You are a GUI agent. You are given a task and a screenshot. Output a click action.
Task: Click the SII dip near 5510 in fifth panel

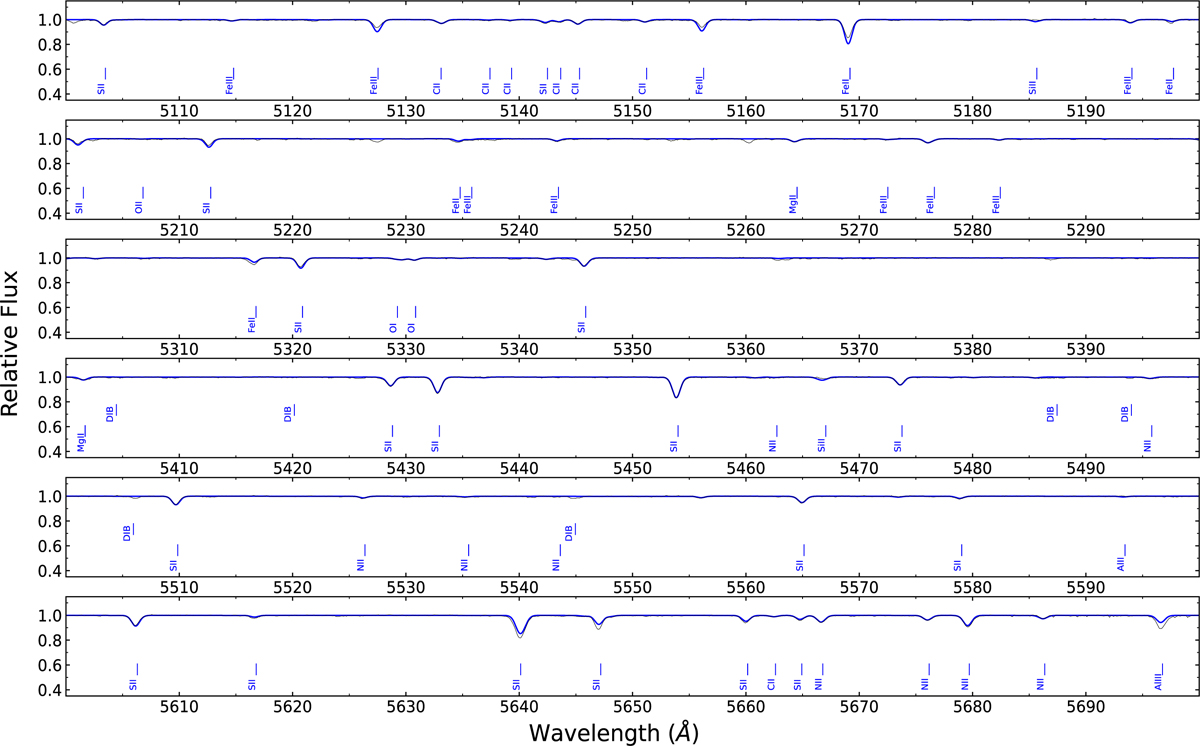click(x=176, y=502)
